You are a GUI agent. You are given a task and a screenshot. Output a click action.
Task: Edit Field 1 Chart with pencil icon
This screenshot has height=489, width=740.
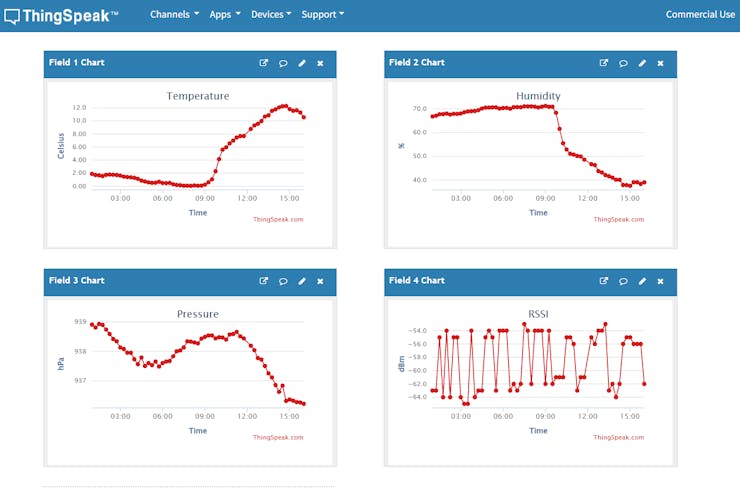[302, 63]
